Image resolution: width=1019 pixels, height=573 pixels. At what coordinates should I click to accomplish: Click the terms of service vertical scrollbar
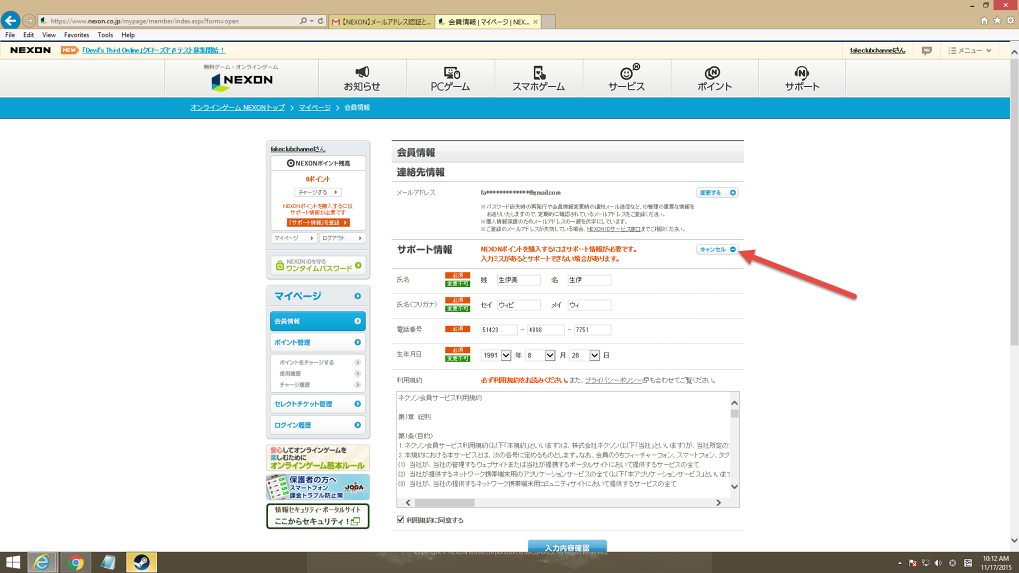click(x=735, y=445)
